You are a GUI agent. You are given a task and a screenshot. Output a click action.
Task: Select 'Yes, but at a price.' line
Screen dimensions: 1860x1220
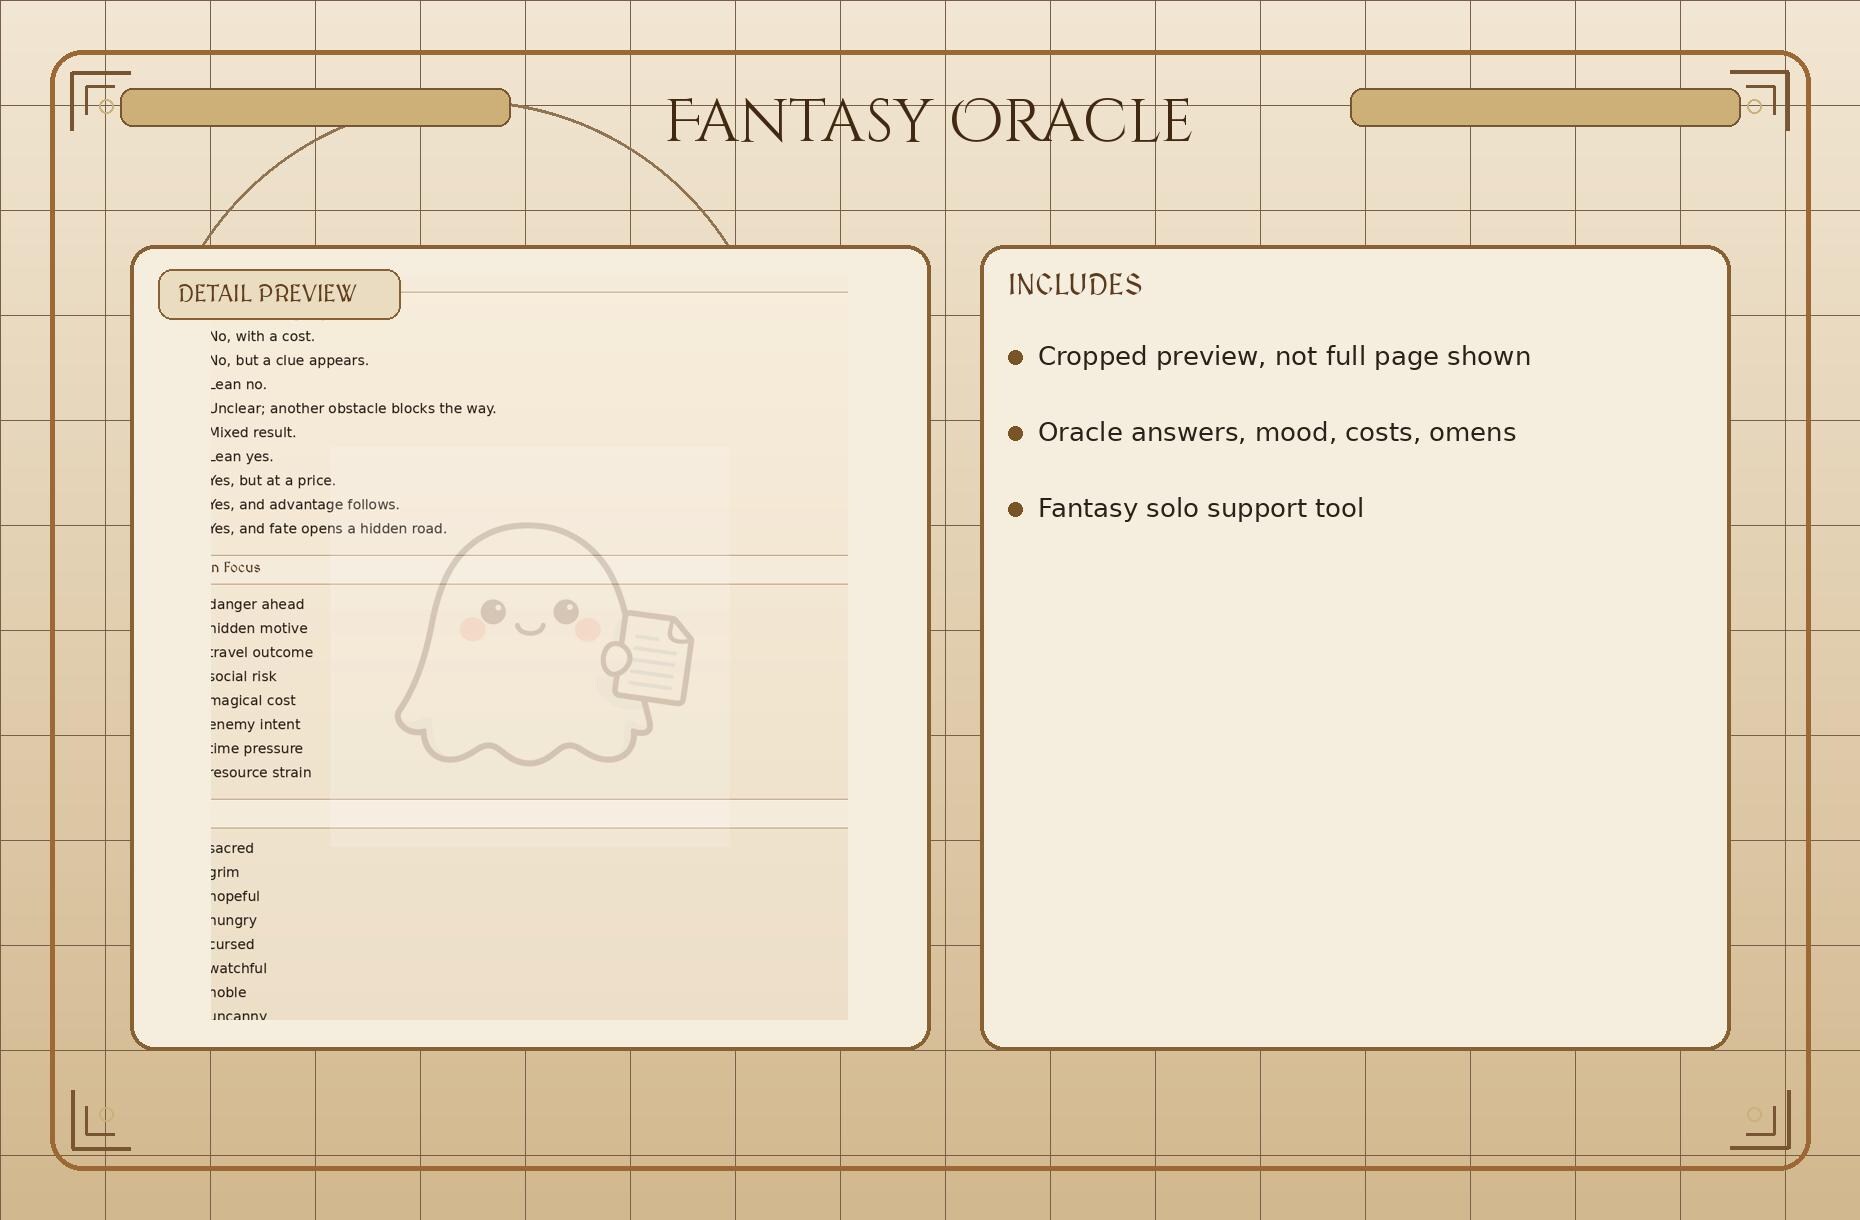(274, 480)
